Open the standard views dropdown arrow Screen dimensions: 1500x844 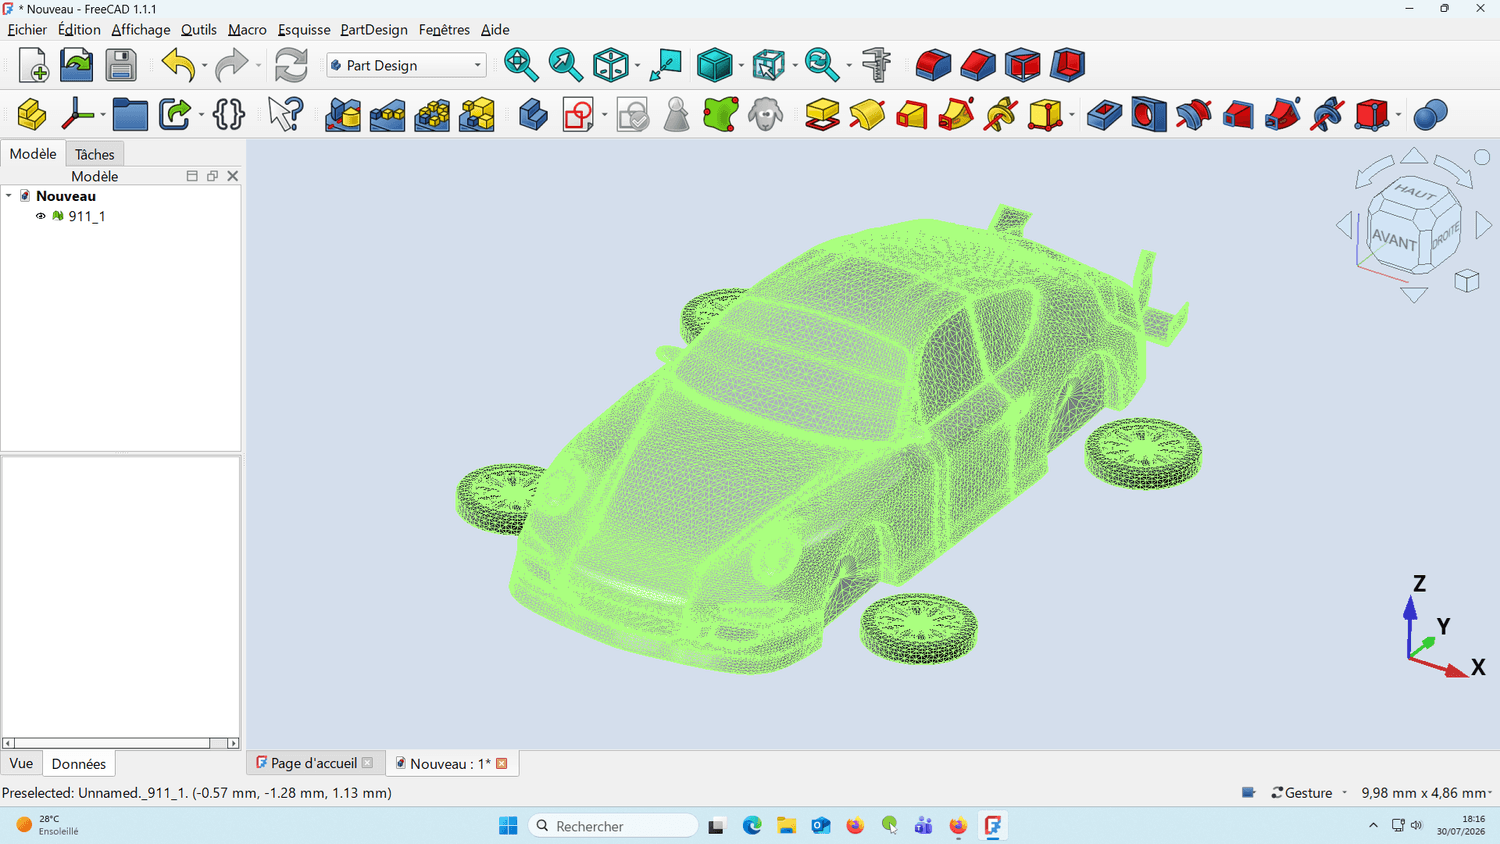[637, 66]
